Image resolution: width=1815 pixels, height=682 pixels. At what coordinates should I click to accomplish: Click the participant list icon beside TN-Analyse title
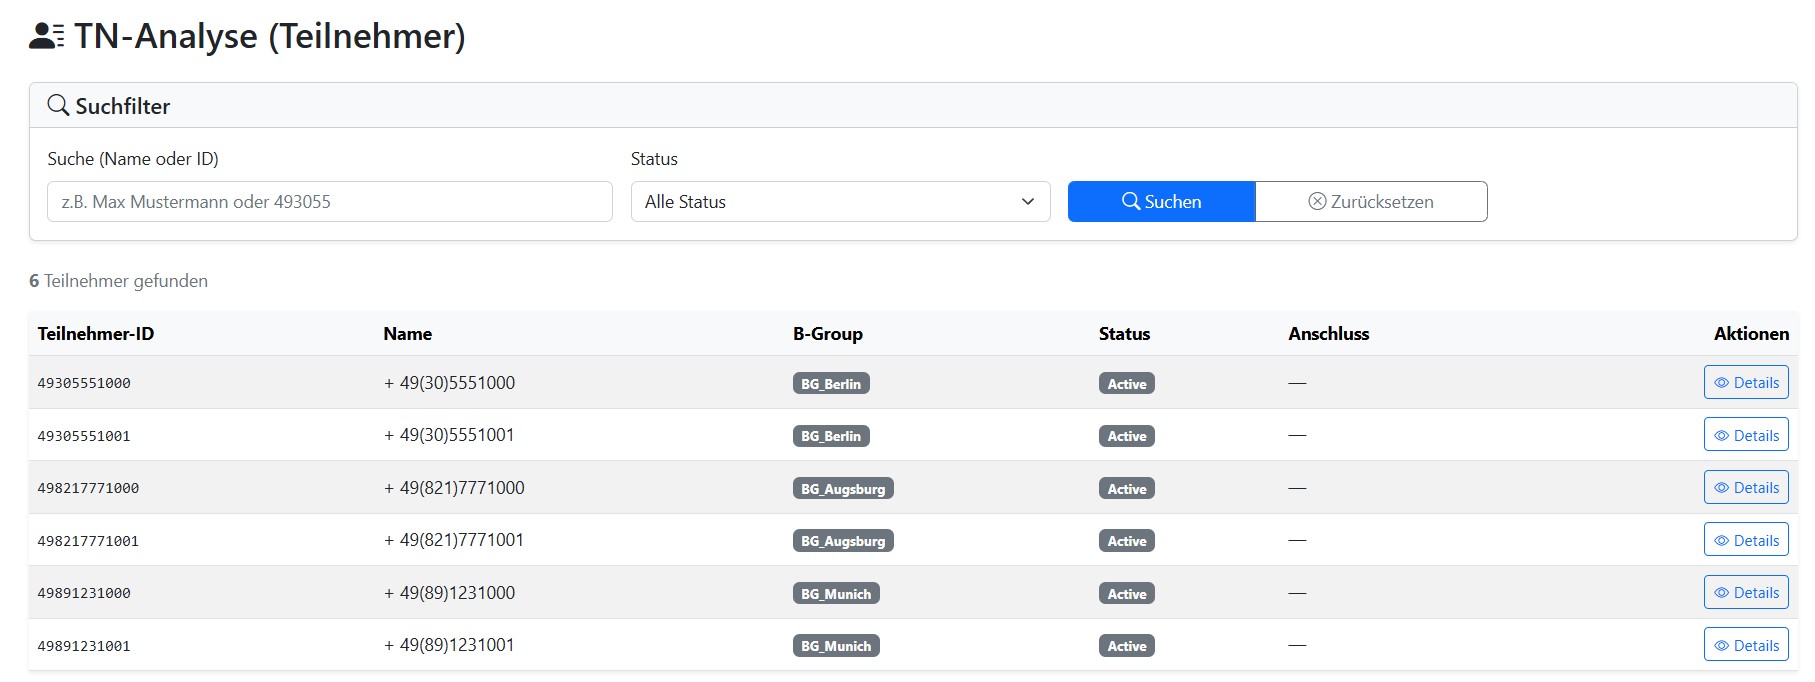point(47,37)
